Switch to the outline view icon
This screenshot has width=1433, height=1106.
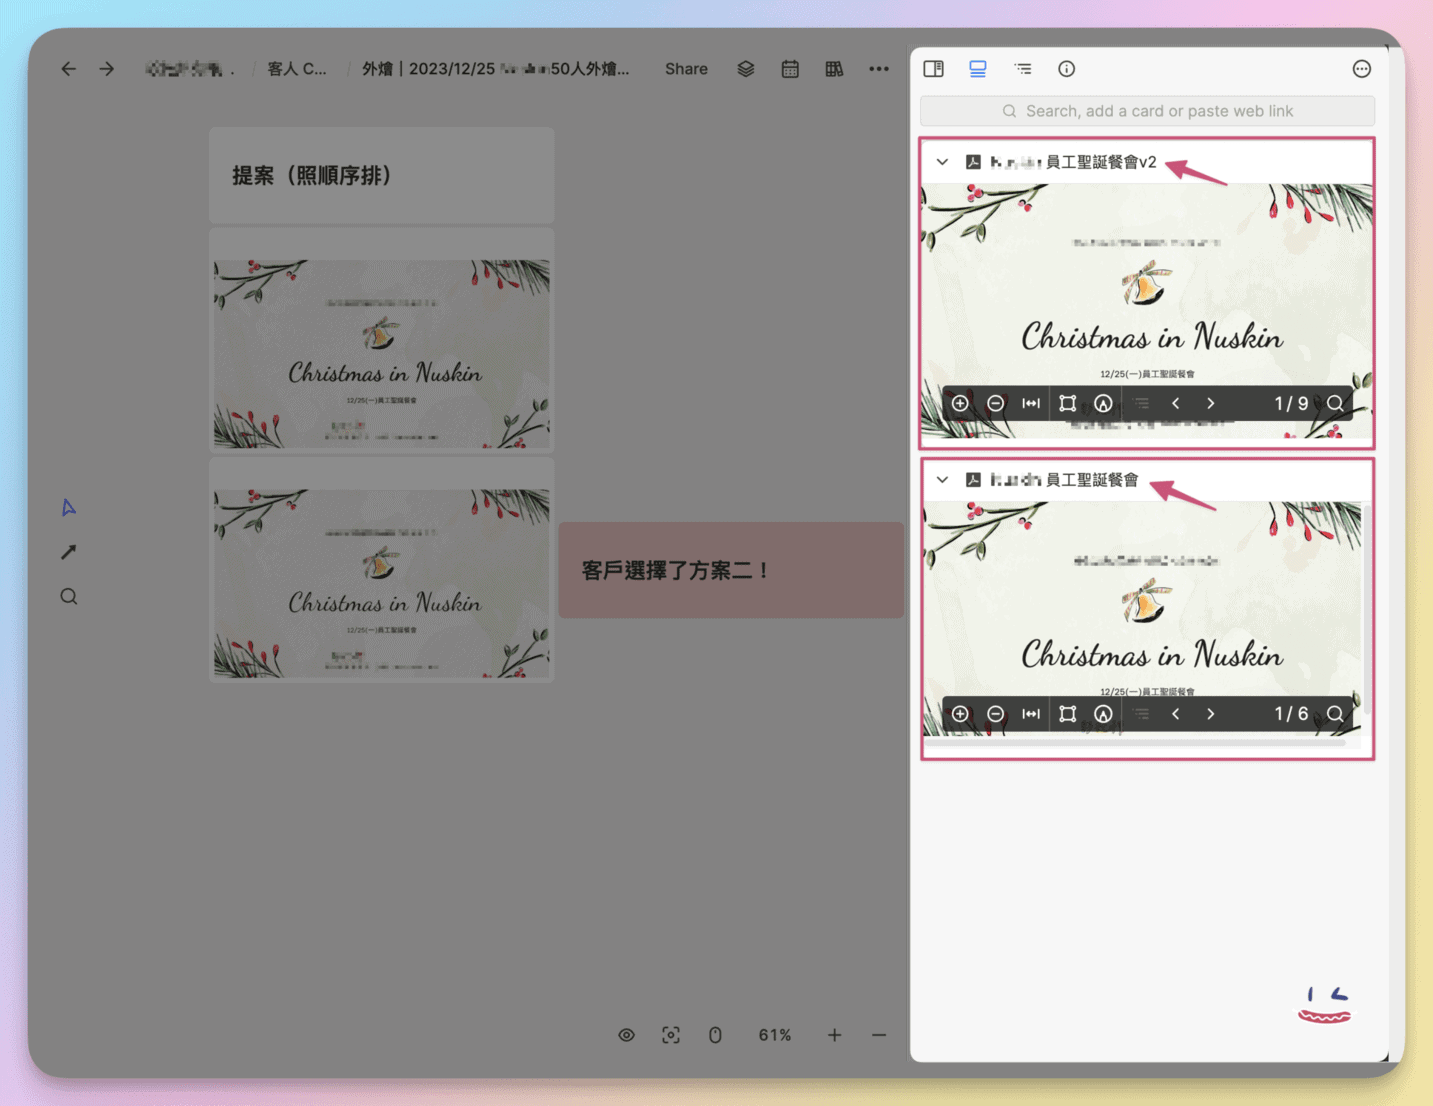tap(1022, 69)
